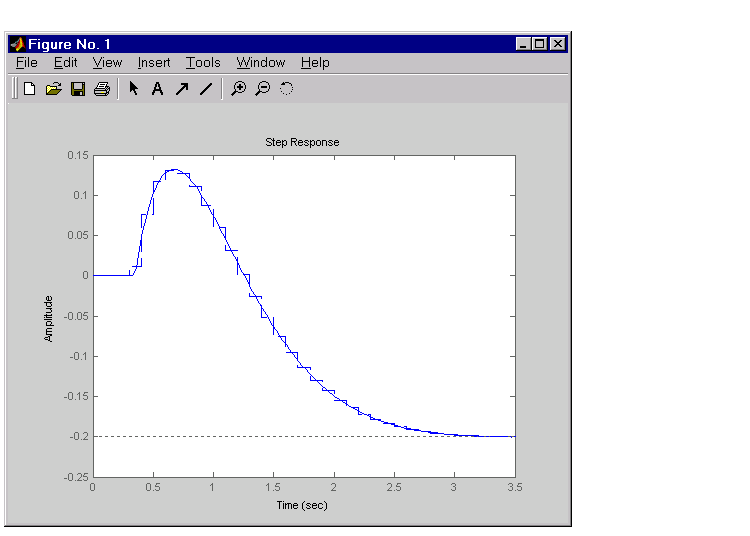Activate the Rotate 3D tool
Viewport: 750px width, 536px height.
pyautogui.click(x=286, y=89)
